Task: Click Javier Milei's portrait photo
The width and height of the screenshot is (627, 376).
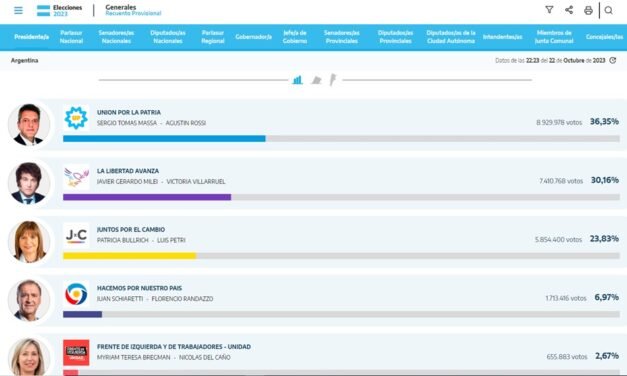Action: [29, 183]
